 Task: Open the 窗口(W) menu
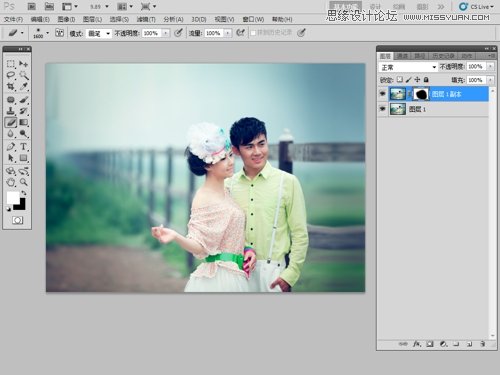click(253, 19)
